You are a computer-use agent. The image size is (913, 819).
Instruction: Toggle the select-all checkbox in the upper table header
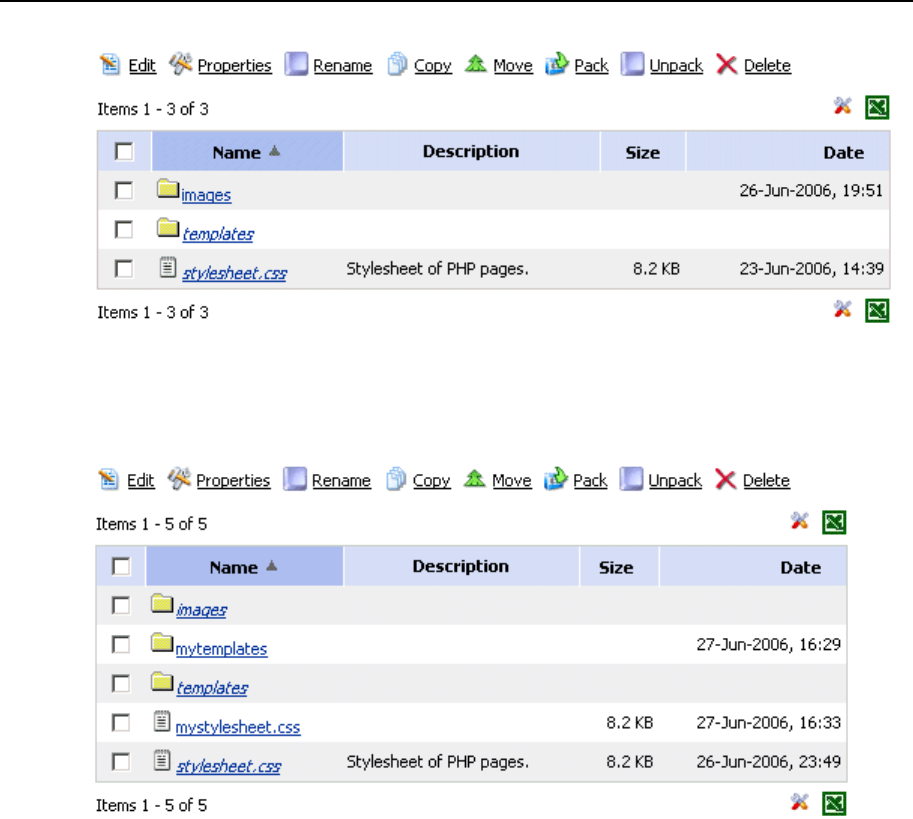click(124, 152)
